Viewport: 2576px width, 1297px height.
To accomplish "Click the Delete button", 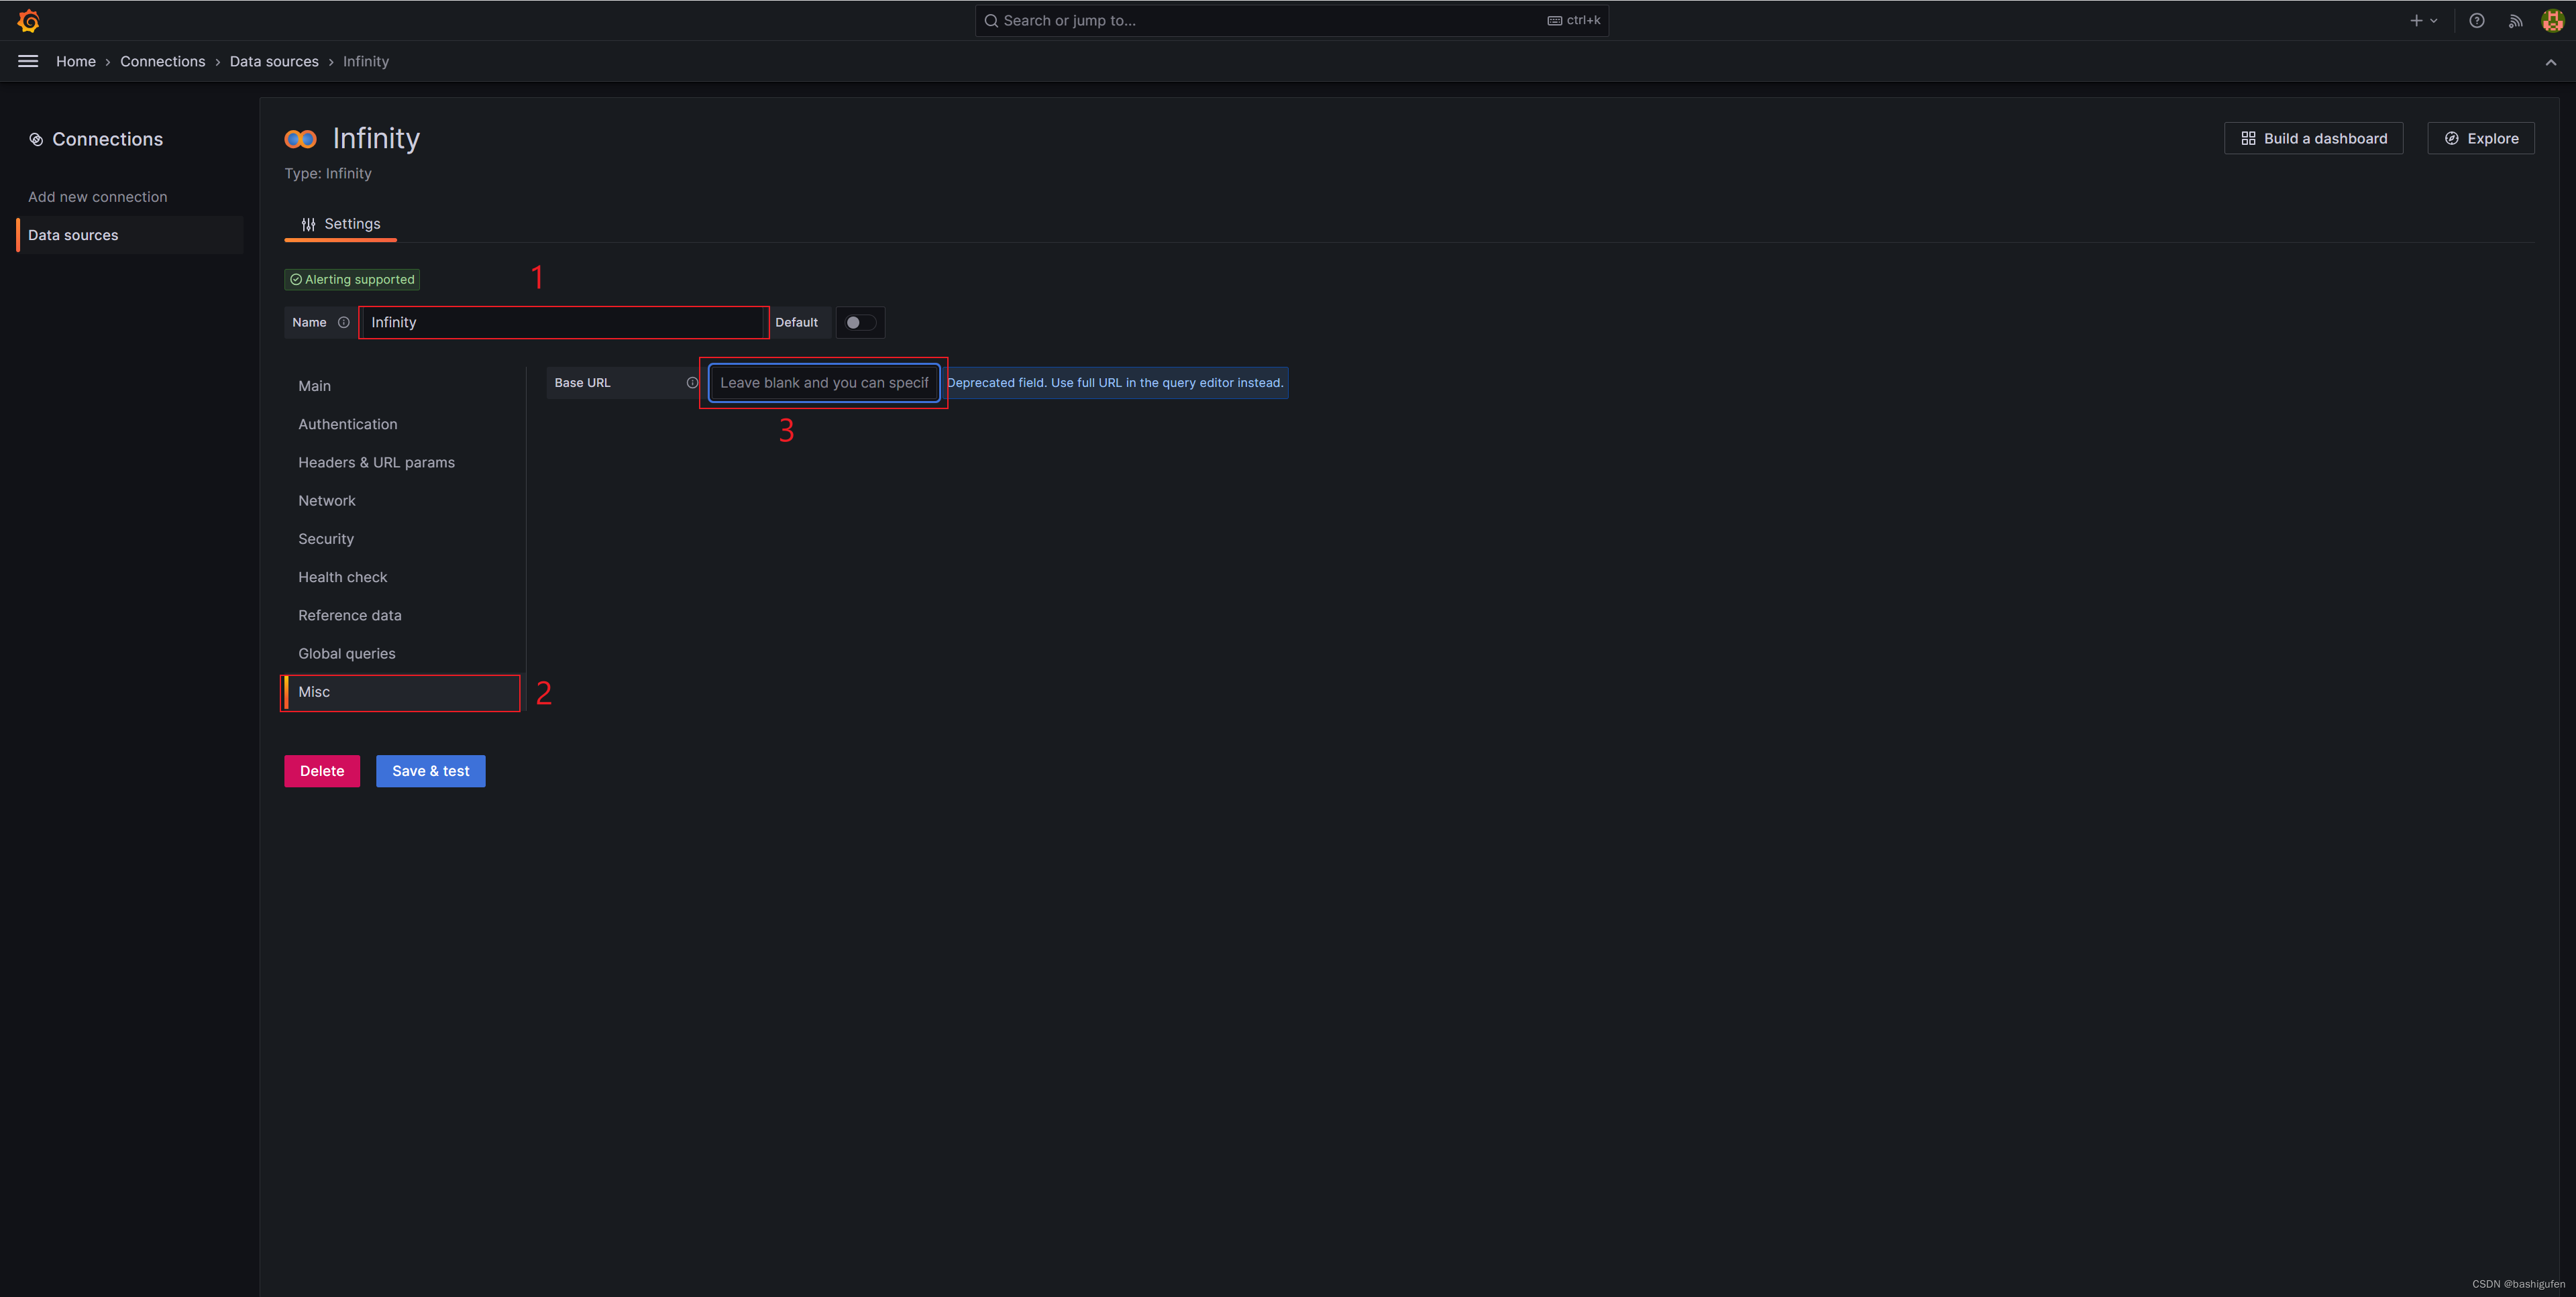I will tap(322, 771).
